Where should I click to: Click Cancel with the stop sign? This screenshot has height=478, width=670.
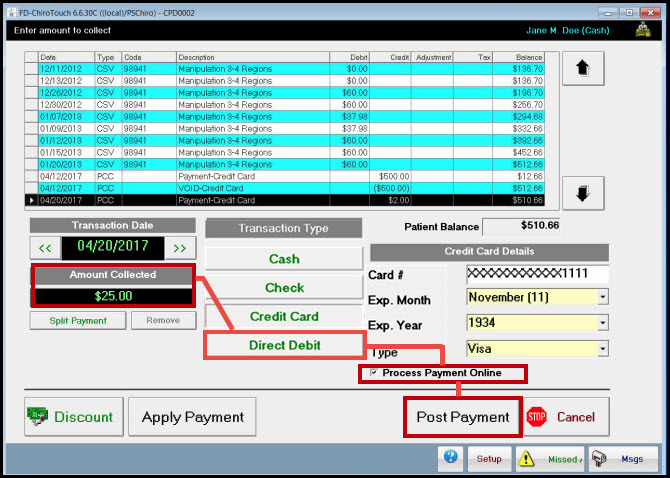click(x=566, y=417)
